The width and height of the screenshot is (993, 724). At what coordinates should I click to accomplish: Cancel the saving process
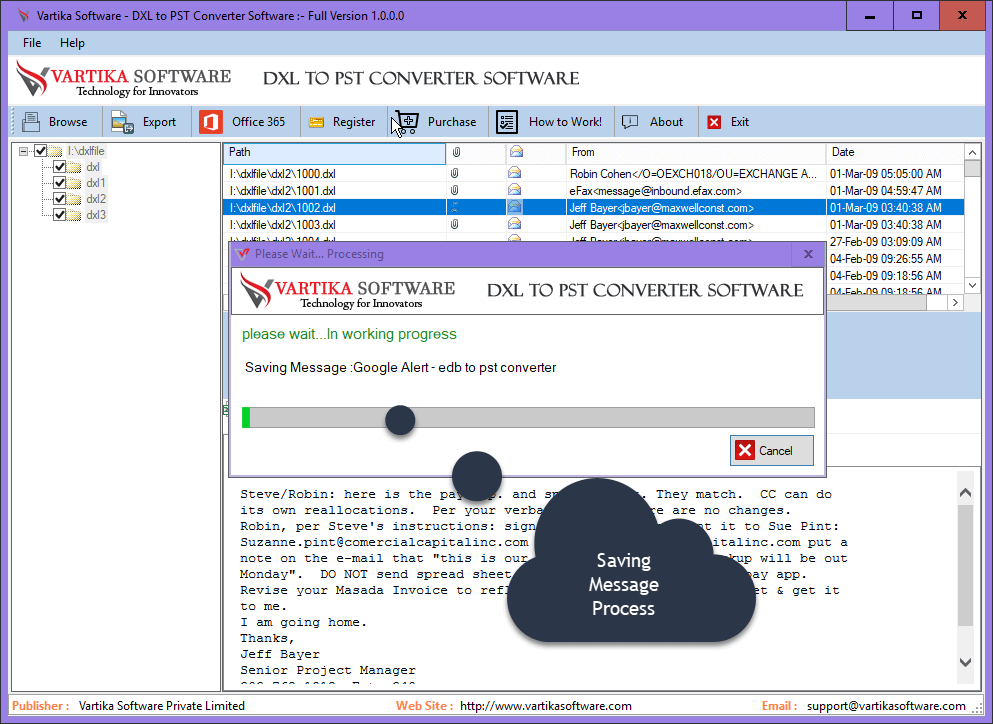[x=771, y=450]
